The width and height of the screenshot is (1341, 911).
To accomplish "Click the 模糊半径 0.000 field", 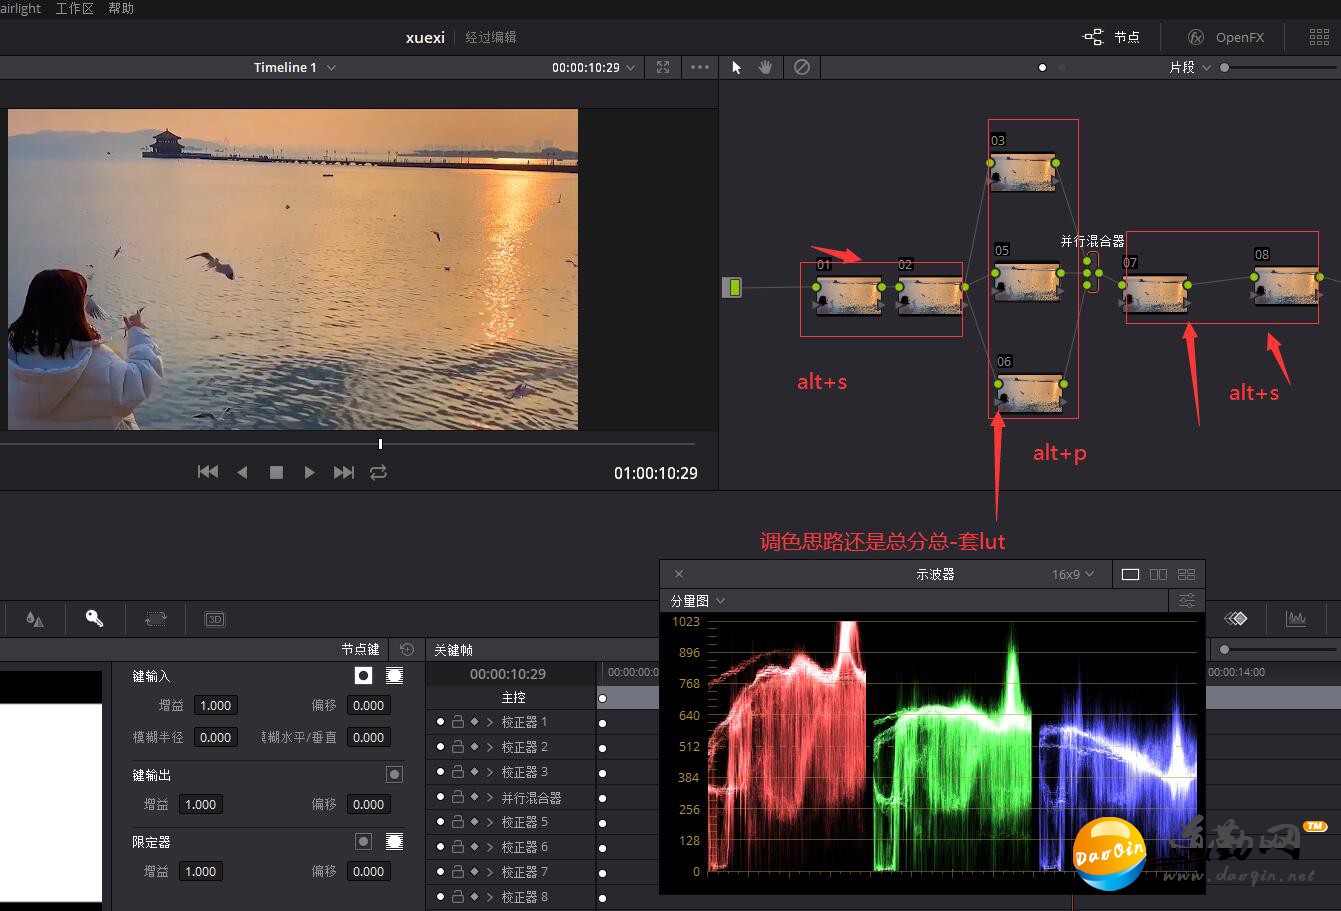I will [x=216, y=737].
